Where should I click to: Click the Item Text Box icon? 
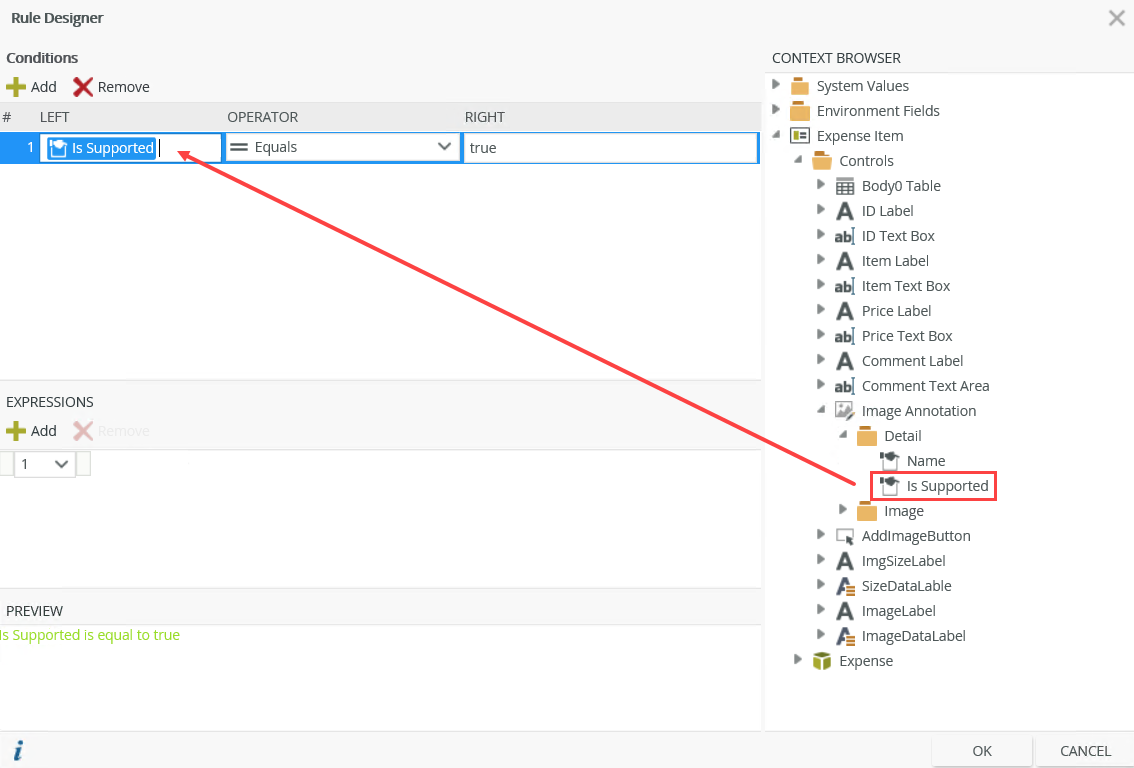pyautogui.click(x=844, y=286)
